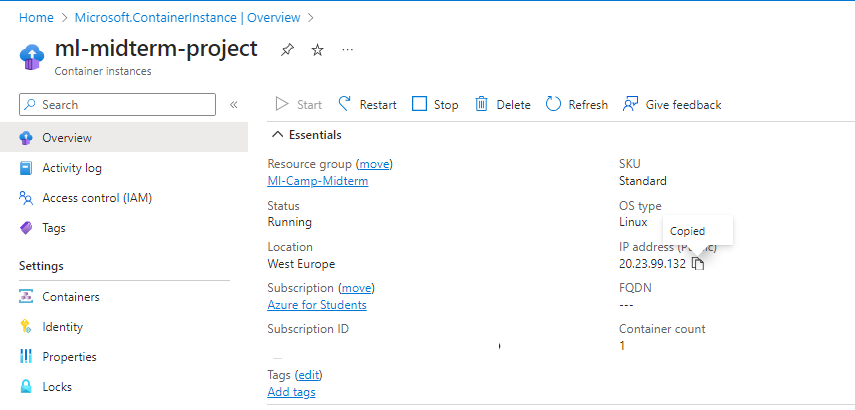Image resolution: width=855 pixels, height=410 pixels.
Task: Click the Subscription ID label
Action: pos(308,329)
